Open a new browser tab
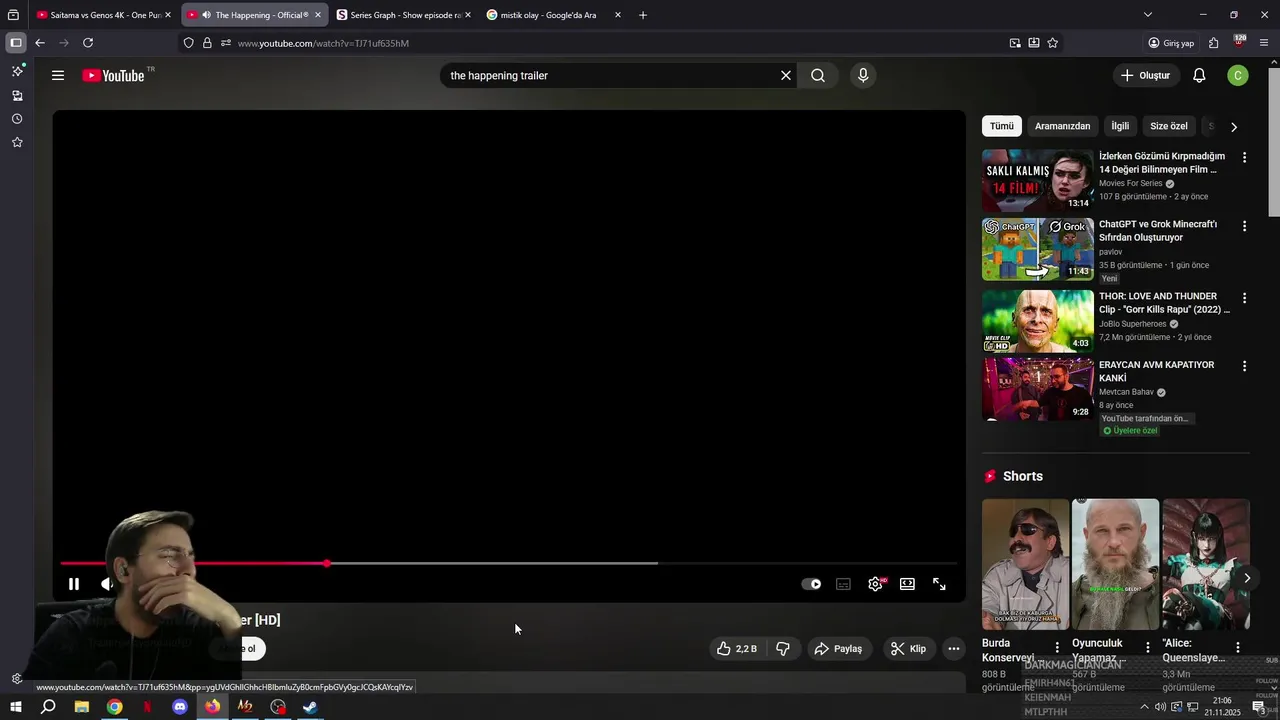 click(x=643, y=15)
